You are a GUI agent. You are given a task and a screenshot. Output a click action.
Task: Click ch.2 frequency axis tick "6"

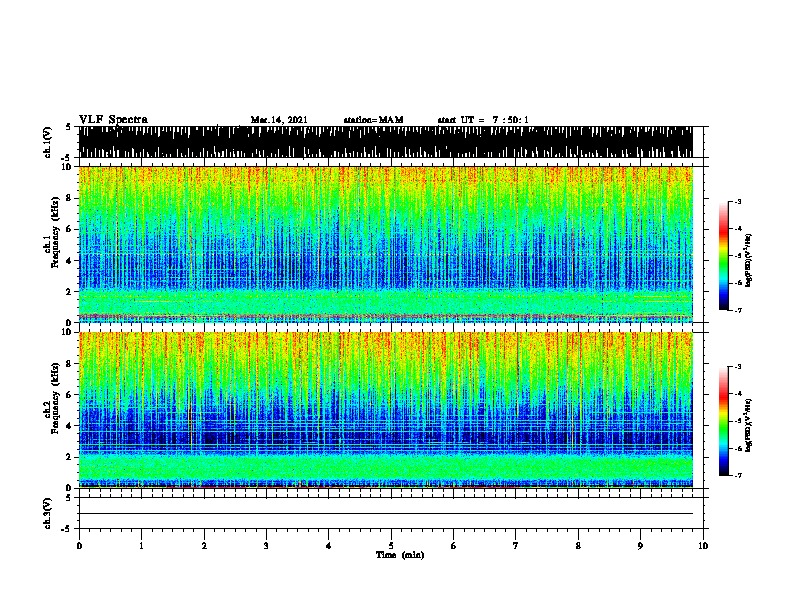click(70, 395)
